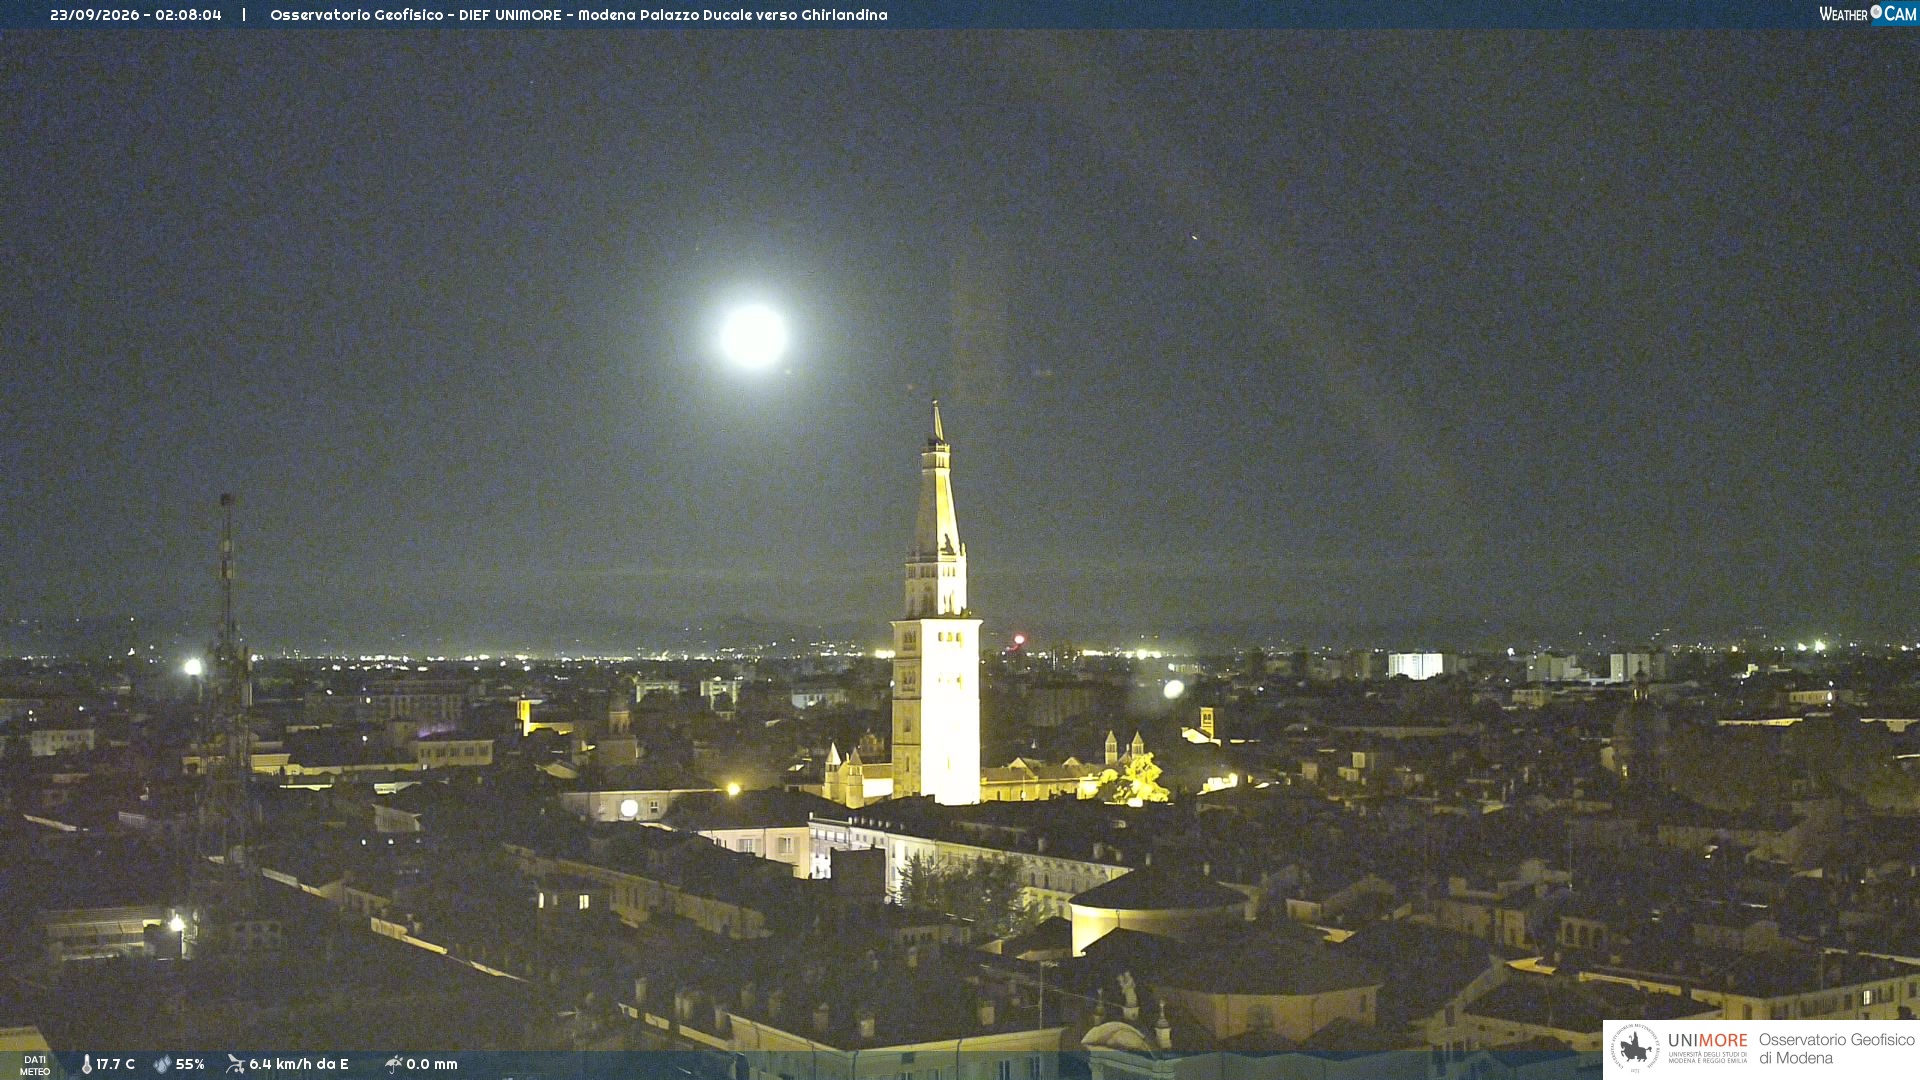The width and height of the screenshot is (1920, 1080).
Task: Click the Osservatorio Geofisico di Modena text
Action: (x=1836, y=1049)
